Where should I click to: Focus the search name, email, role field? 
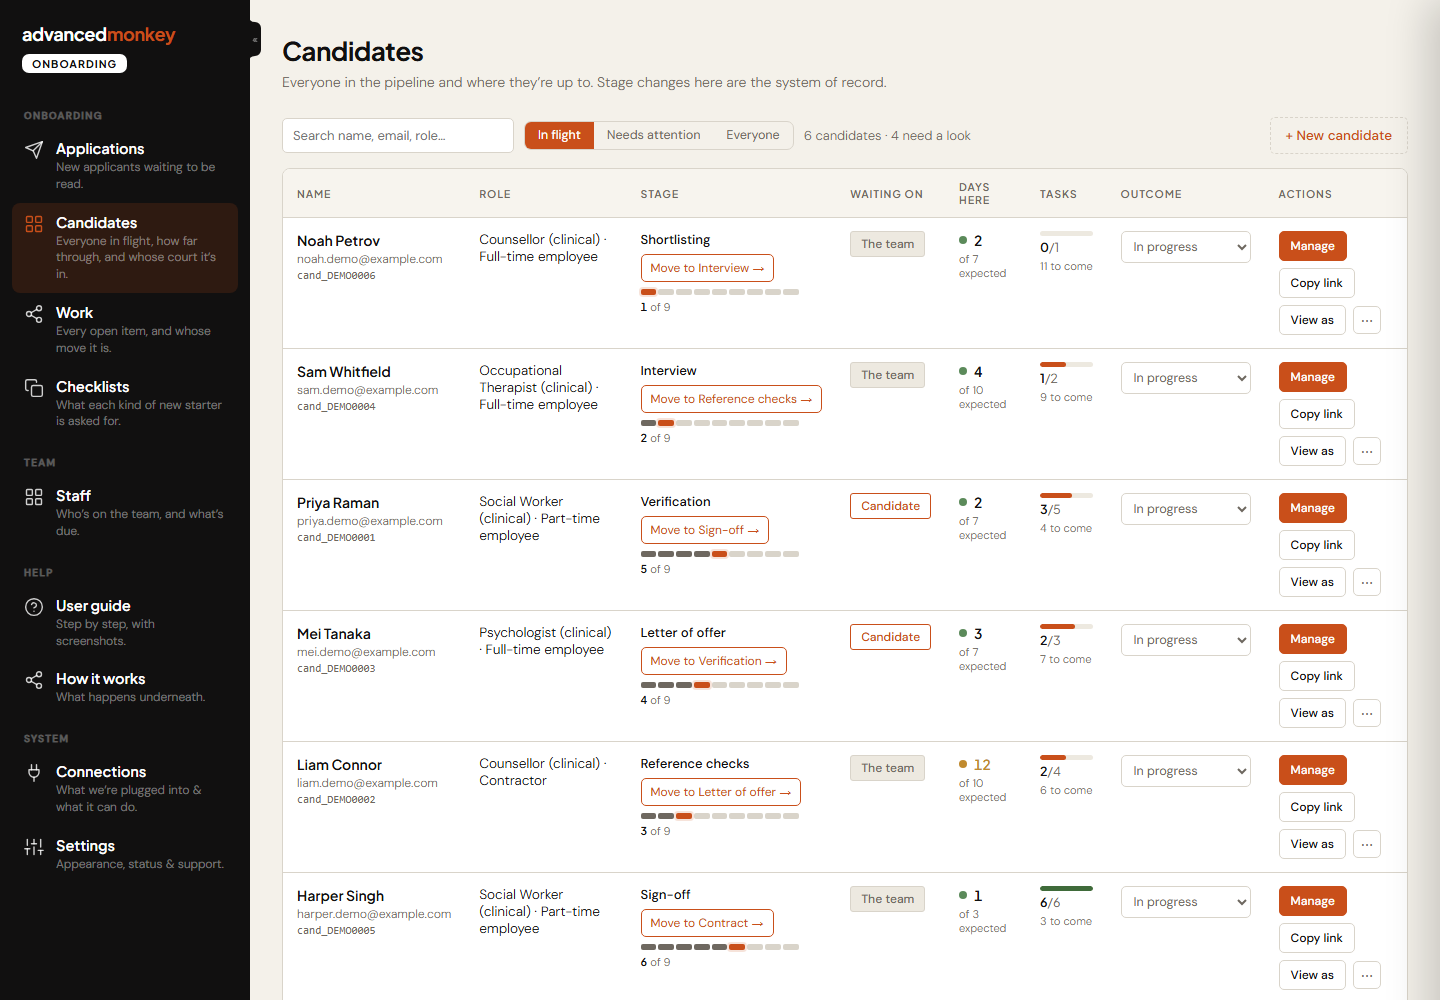tap(398, 136)
